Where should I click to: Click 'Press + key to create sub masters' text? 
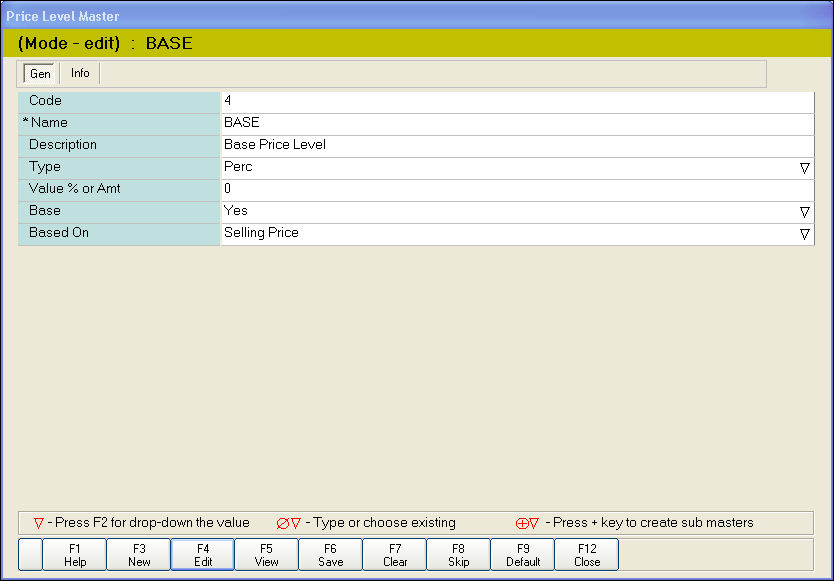pos(653,523)
